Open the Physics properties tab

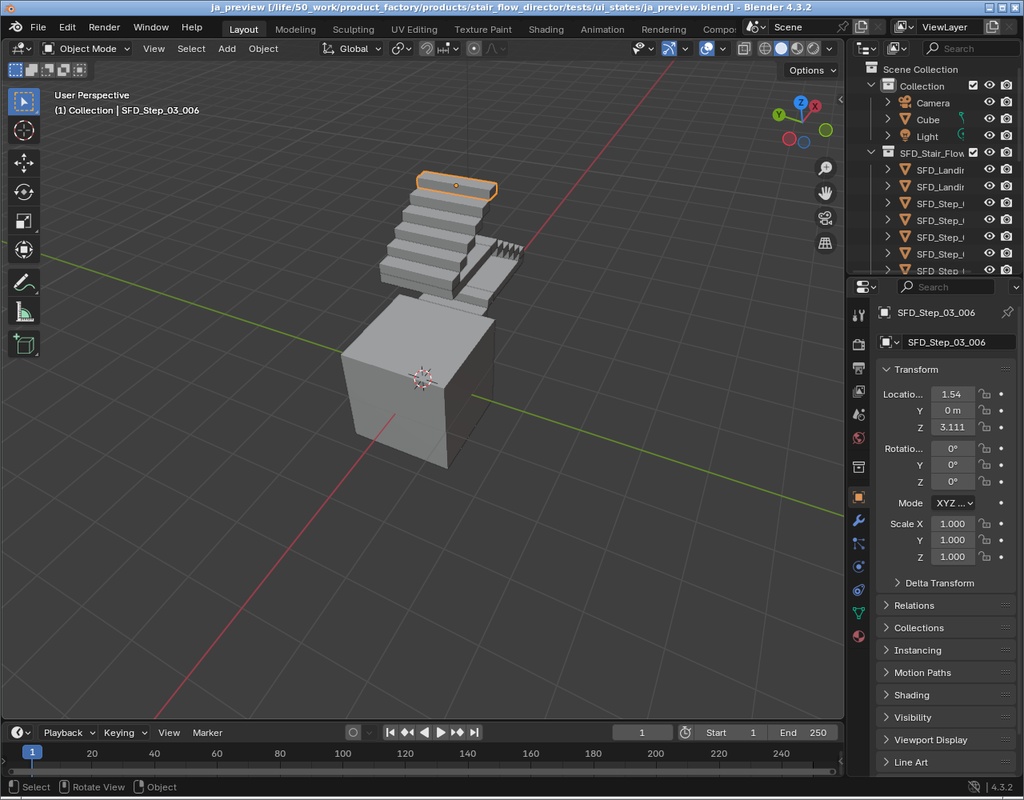click(859, 567)
